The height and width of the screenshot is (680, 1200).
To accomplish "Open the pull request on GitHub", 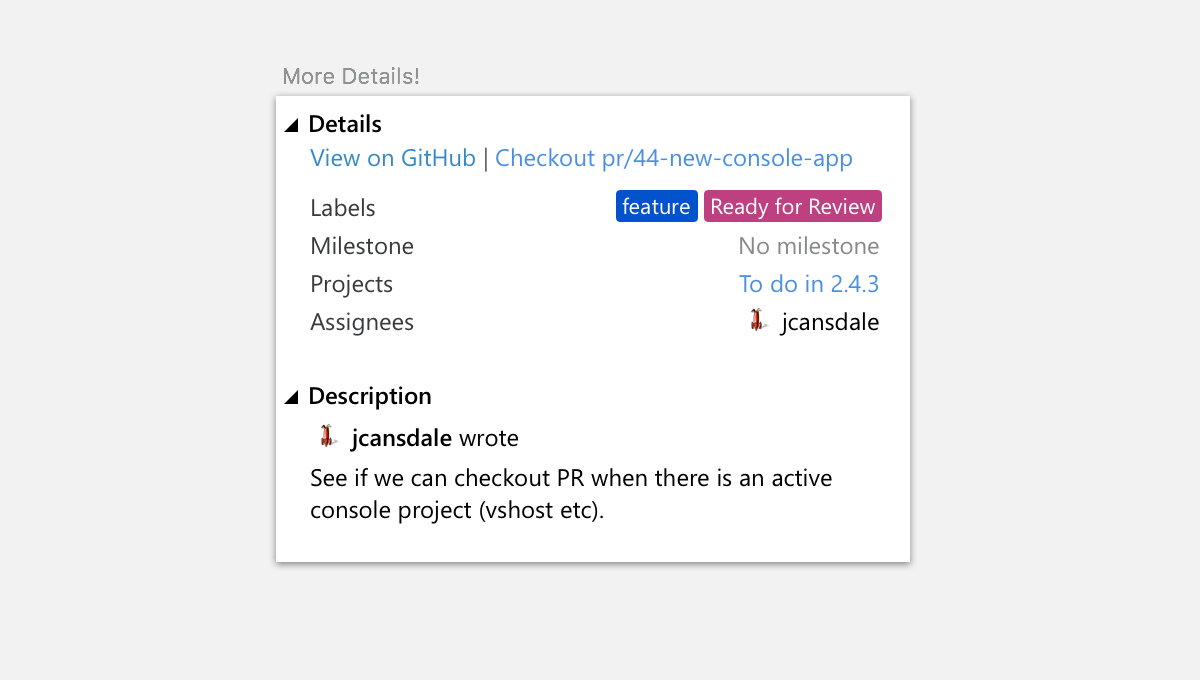I will click(392, 158).
